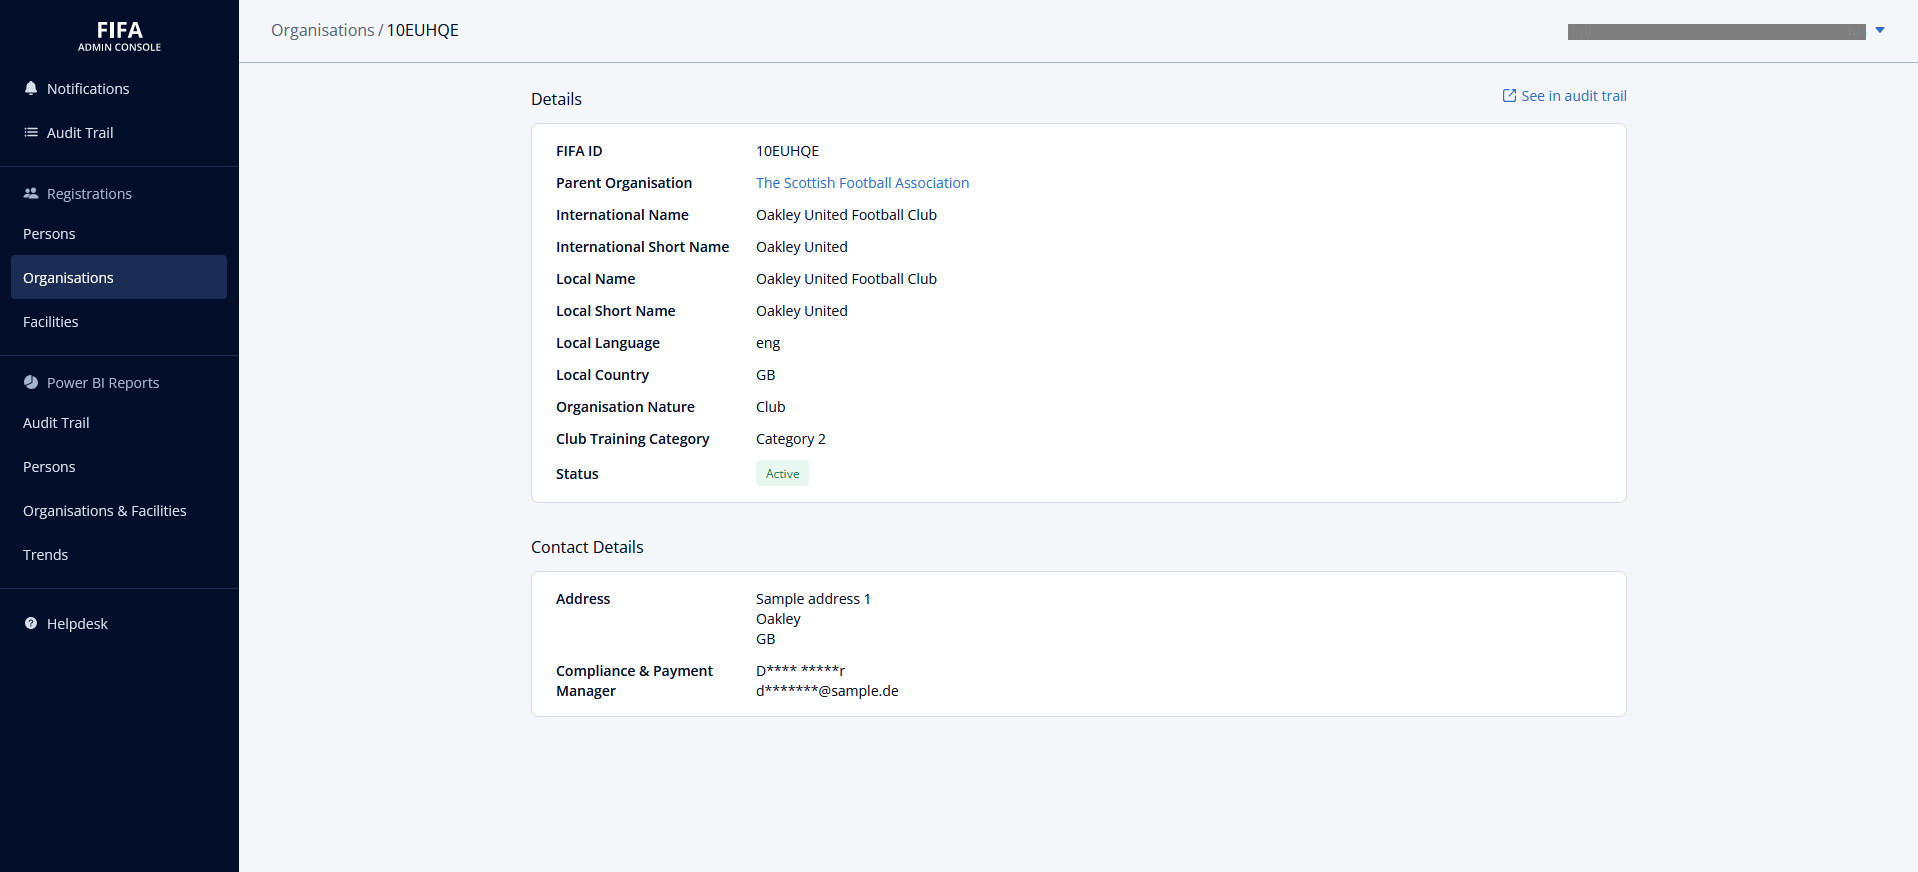1918x872 pixels.
Task: Open Audit Trail under Power BI Reports
Action: point(56,423)
